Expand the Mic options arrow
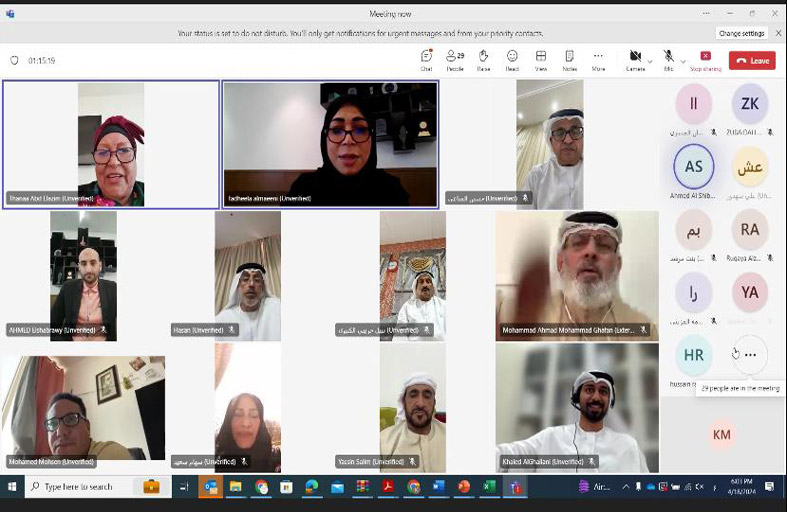Viewport: 787px width, 512px height. click(x=682, y=61)
